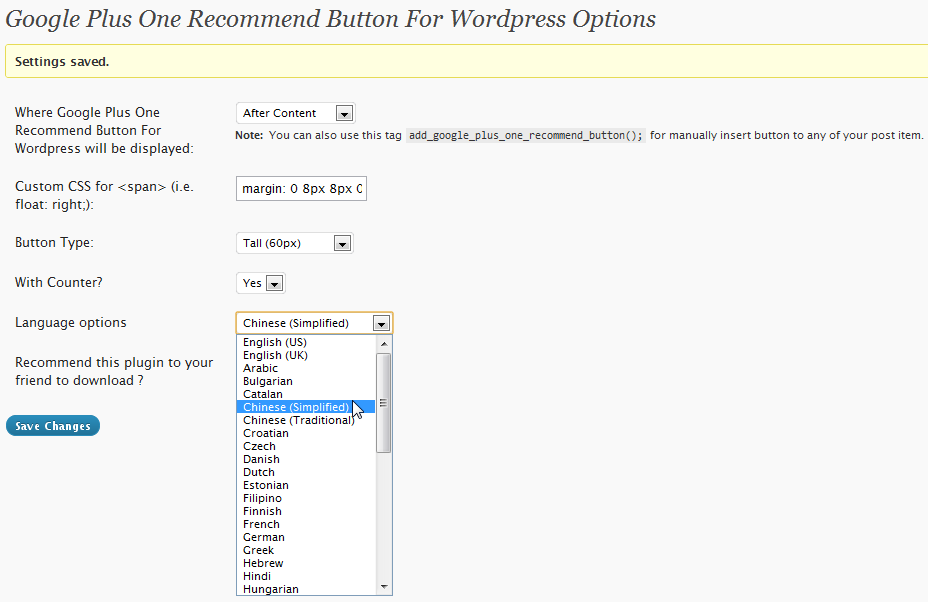Choose Danish from language list
Image resolution: width=928 pixels, height=602 pixels.
point(305,459)
